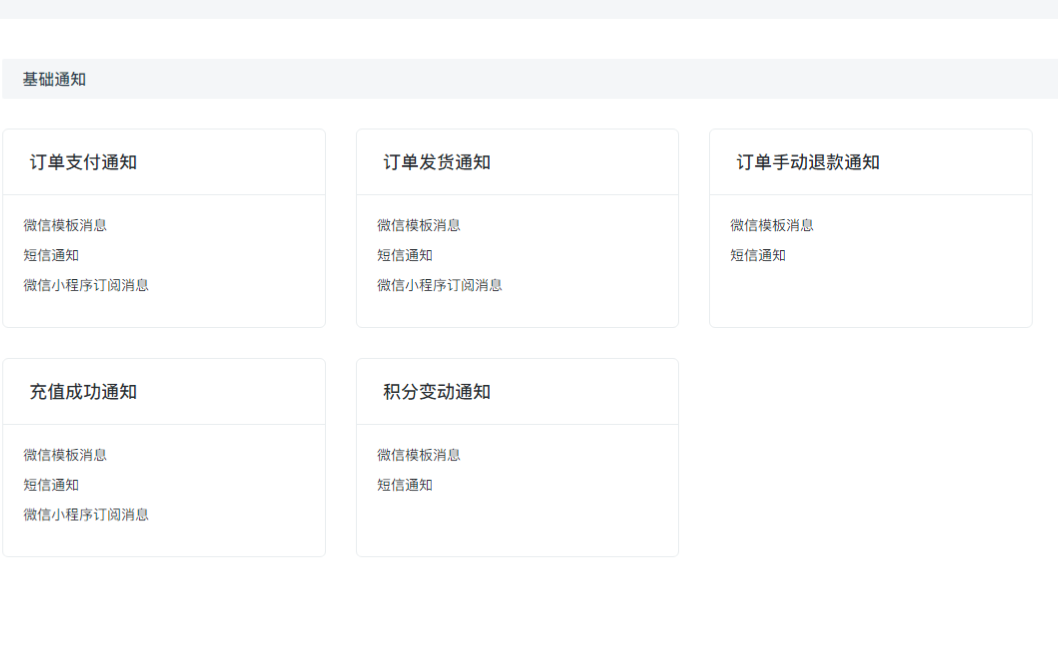Edit 短信通知 in 积分变动通知 card
Screen dimensions: 1058x660
[404, 485]
